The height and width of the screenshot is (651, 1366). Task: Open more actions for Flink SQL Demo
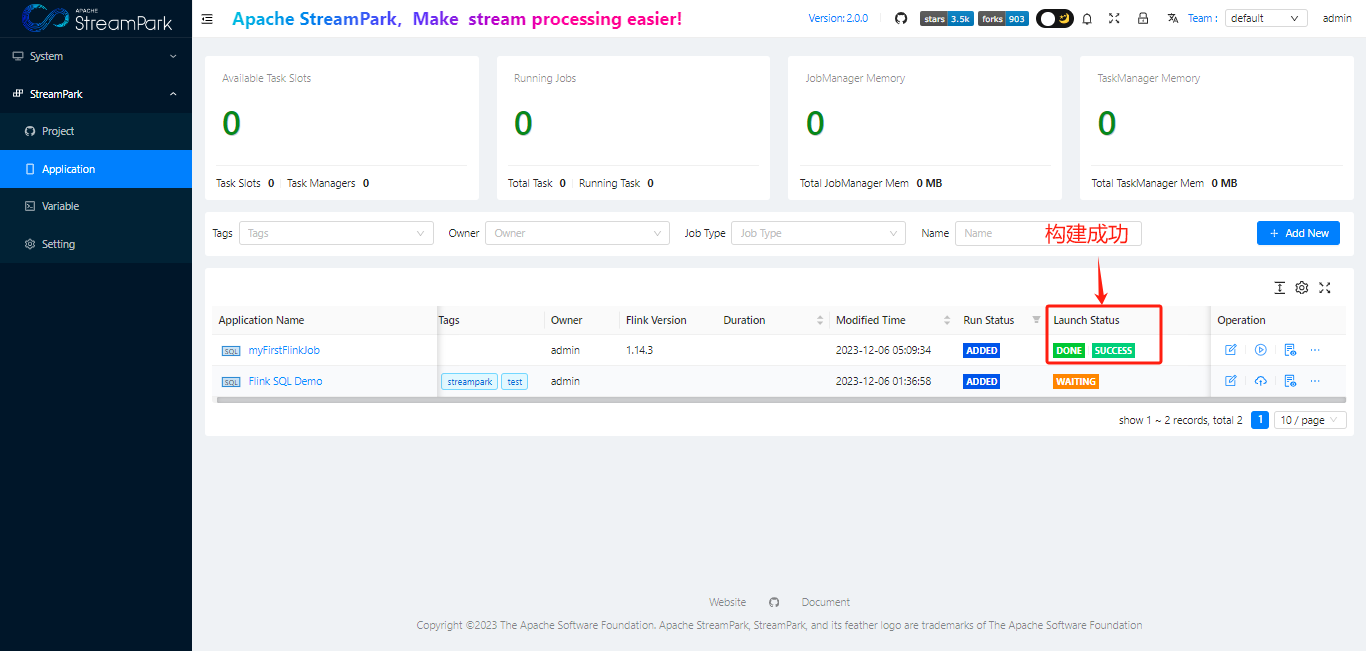click(x=1315, y=381)
